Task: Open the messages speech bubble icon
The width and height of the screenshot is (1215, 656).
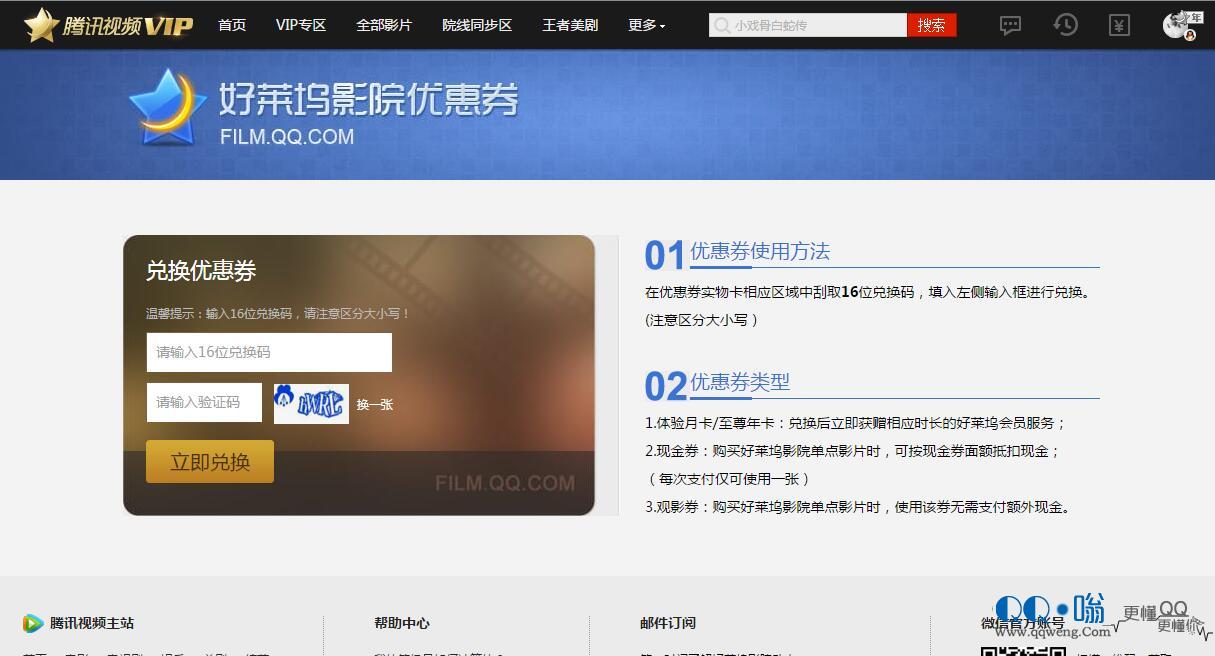Action: (x=1011, y=25)
